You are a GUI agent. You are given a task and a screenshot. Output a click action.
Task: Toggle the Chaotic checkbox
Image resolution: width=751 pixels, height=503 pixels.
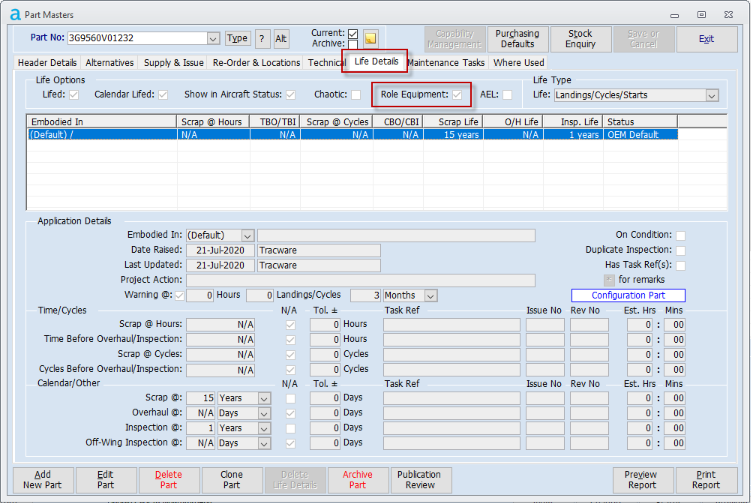(356, 95)
